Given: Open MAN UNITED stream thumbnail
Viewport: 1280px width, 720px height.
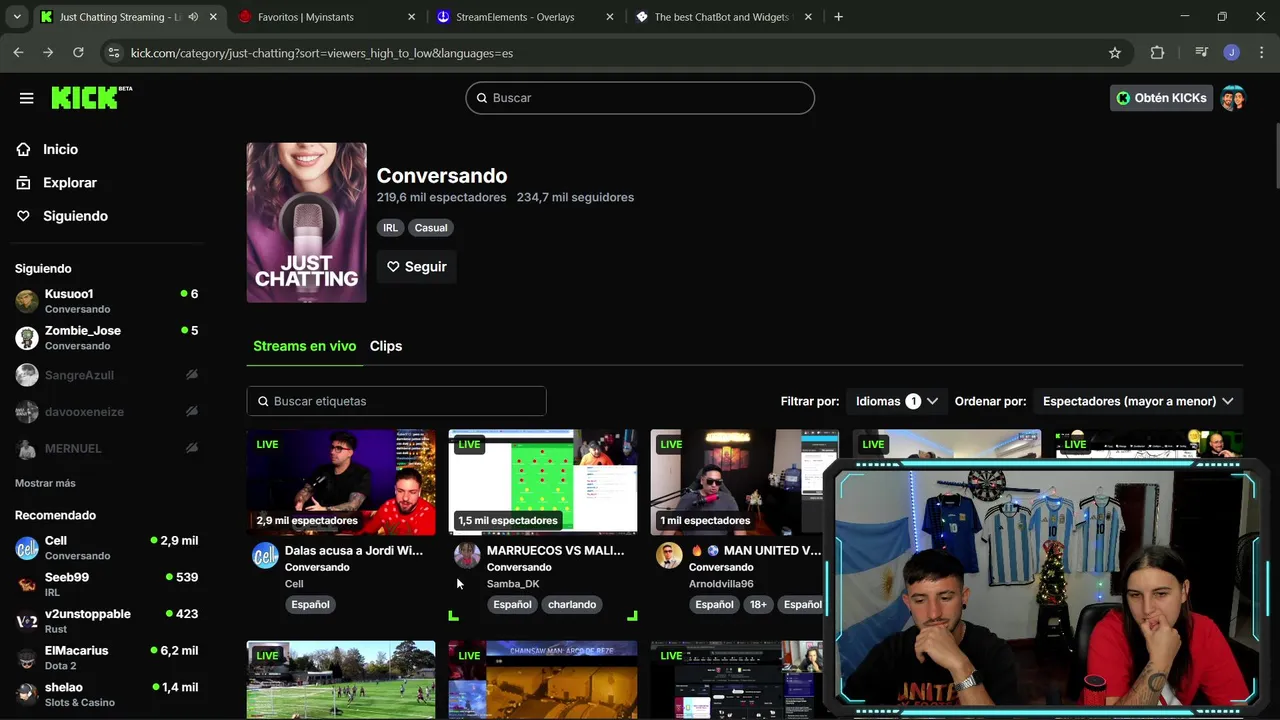Looking at the screenshot, I should tap(745, 483).
